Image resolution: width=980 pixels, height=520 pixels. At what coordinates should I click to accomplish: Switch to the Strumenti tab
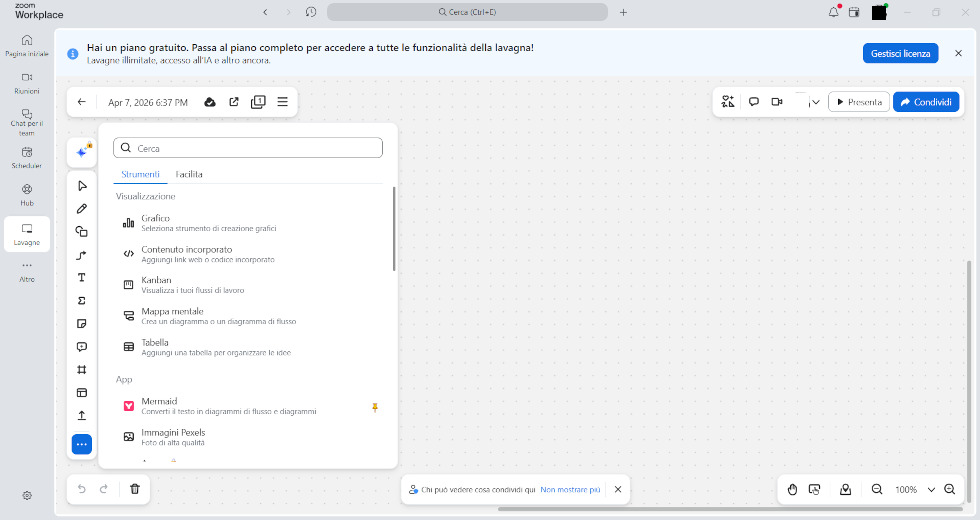coord(141,174)
